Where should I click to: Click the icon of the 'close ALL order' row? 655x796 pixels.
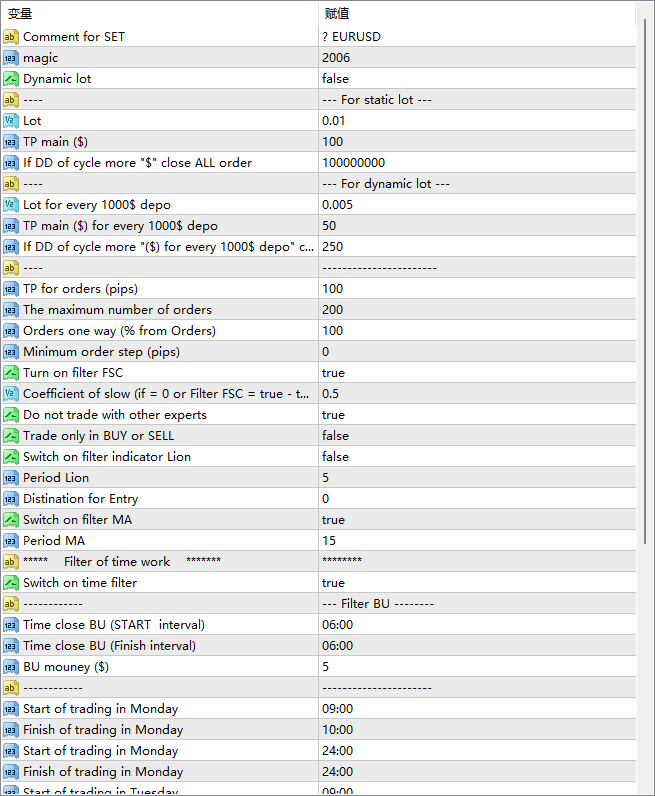(x=11, y=163)
